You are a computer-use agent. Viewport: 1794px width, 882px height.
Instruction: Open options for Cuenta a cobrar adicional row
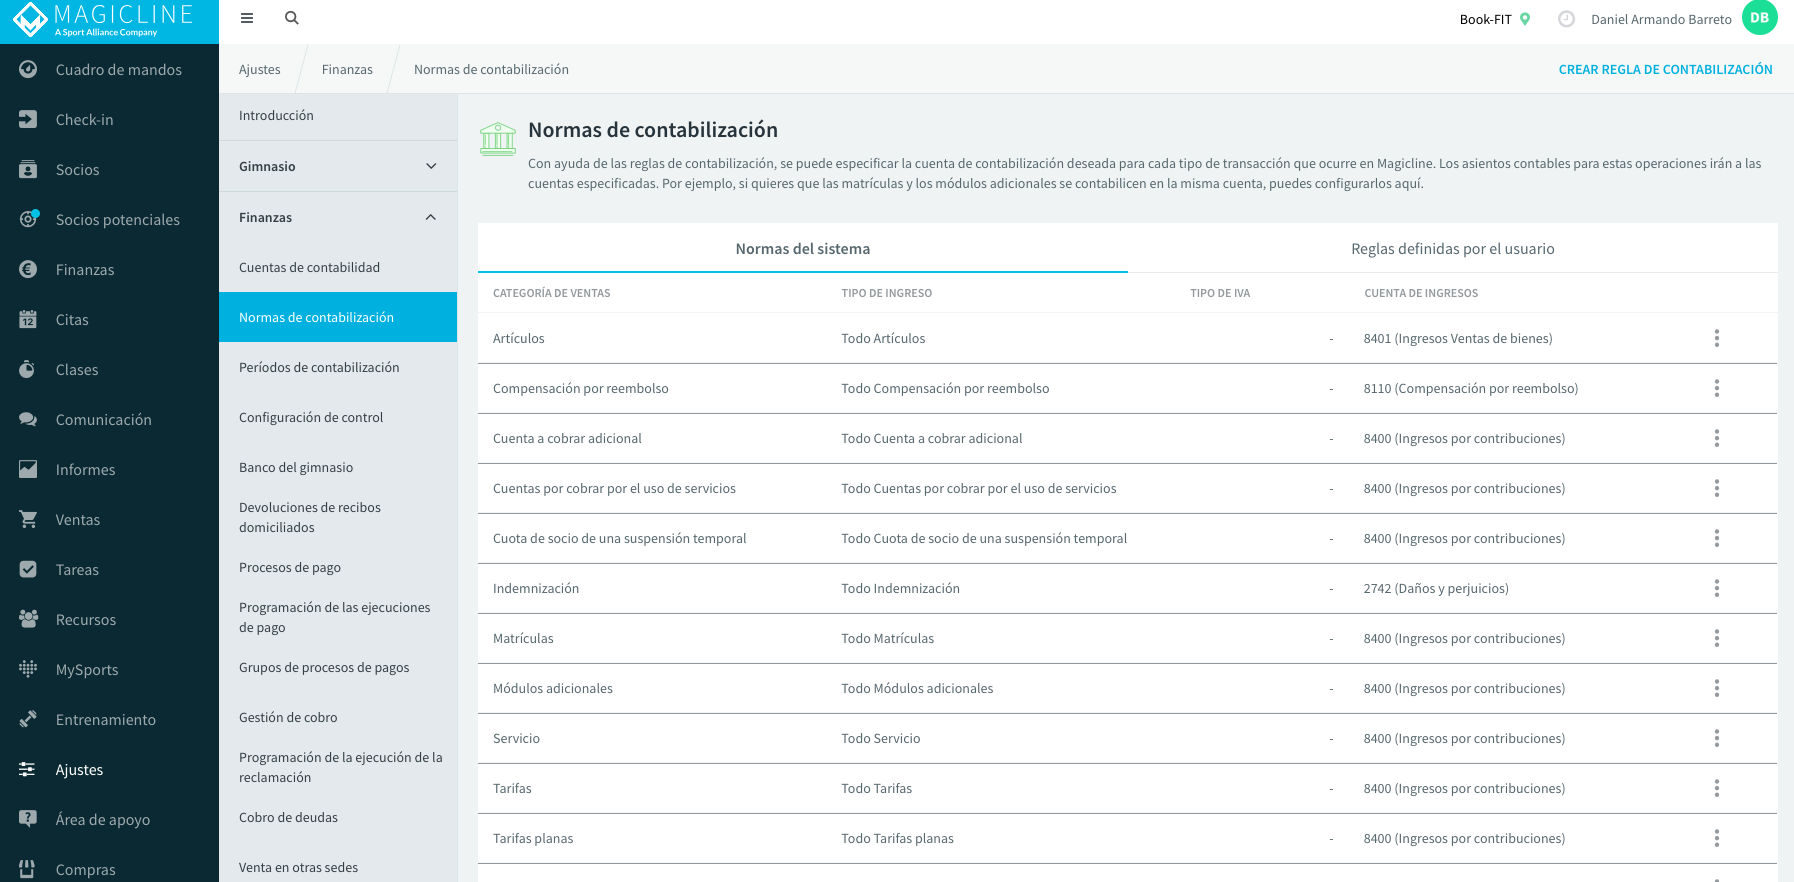(x=1717, y=438)
